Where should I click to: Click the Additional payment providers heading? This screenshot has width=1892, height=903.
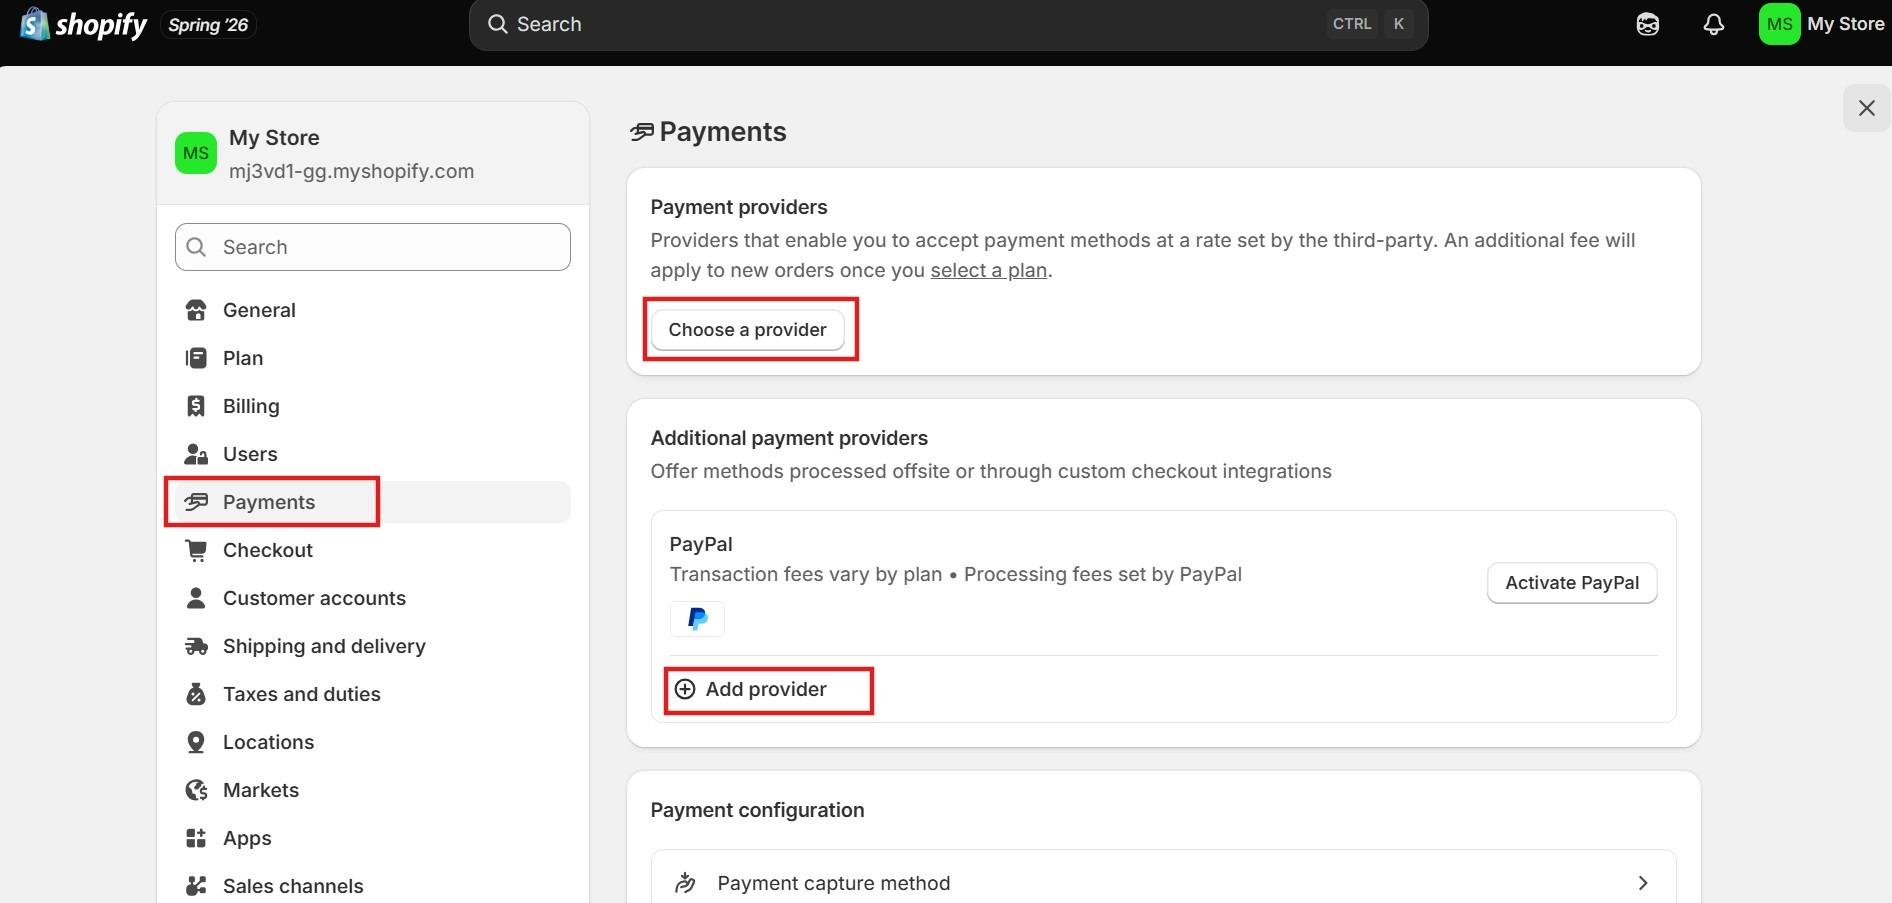789,438
